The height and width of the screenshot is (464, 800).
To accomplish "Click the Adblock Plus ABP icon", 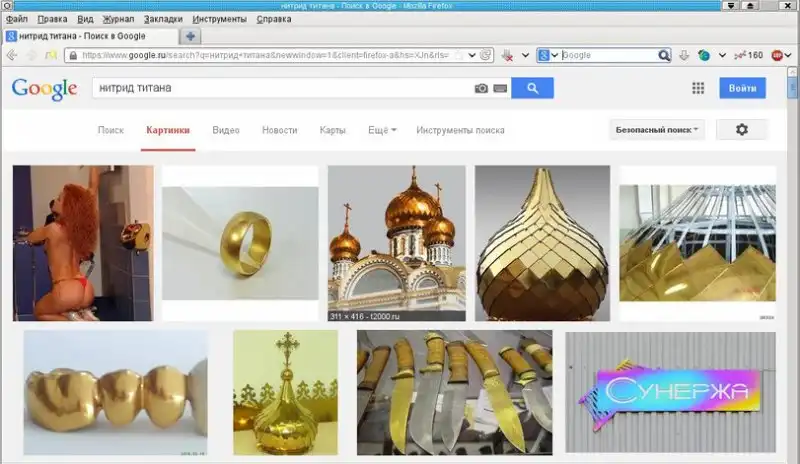I will tap(775, 55).
